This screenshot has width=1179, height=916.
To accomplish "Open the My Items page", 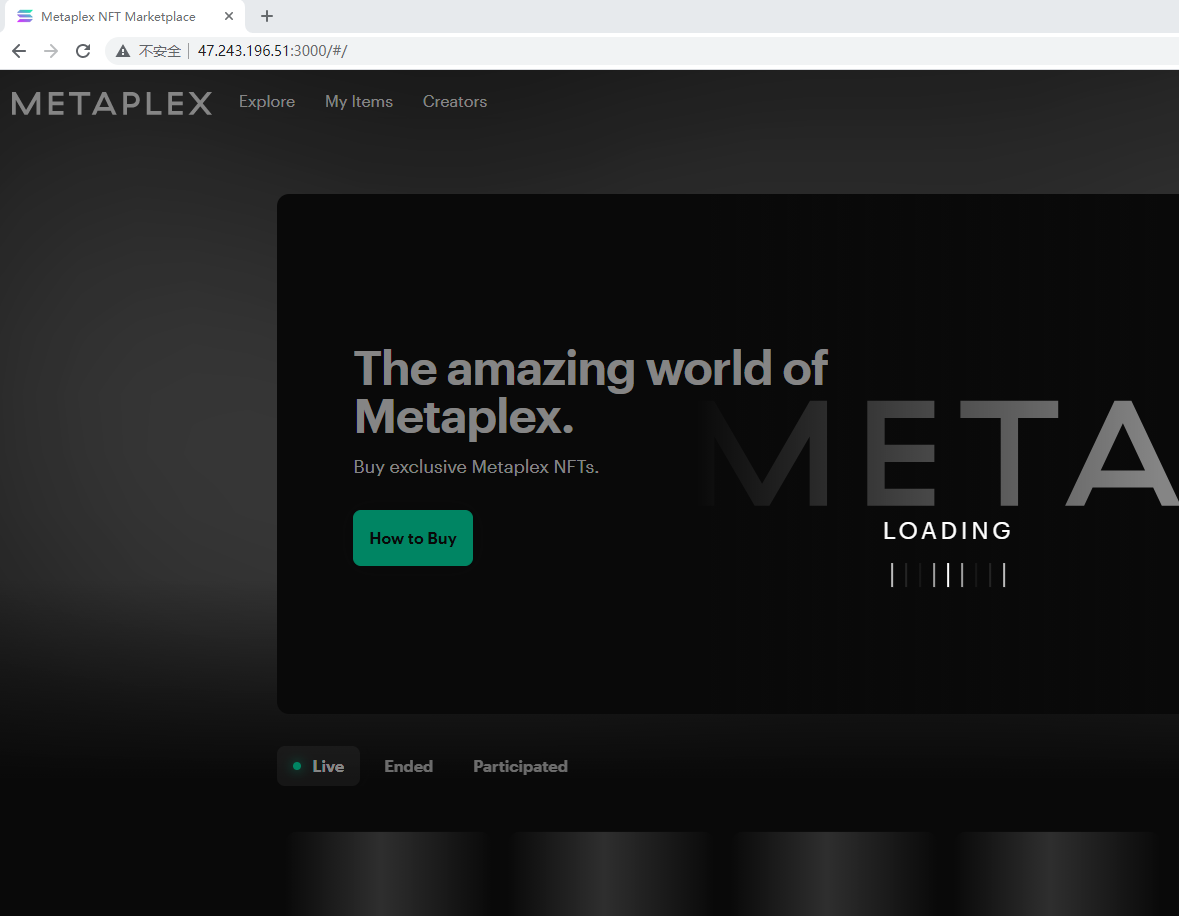I will coord(359,101).
